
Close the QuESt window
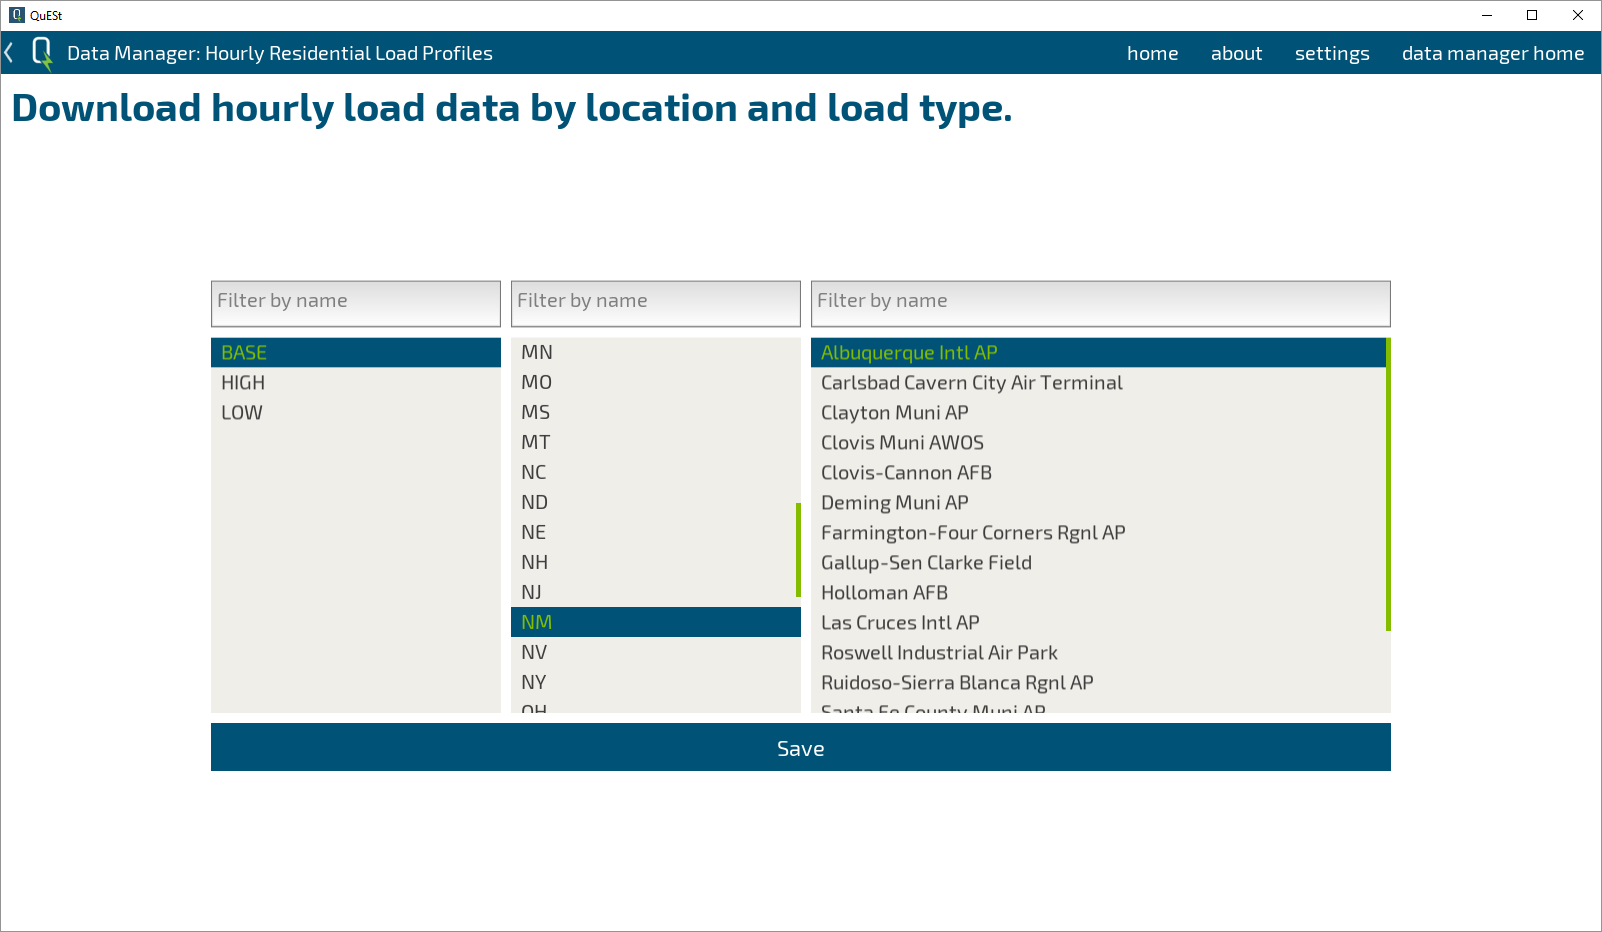(x=1578, y=15)
